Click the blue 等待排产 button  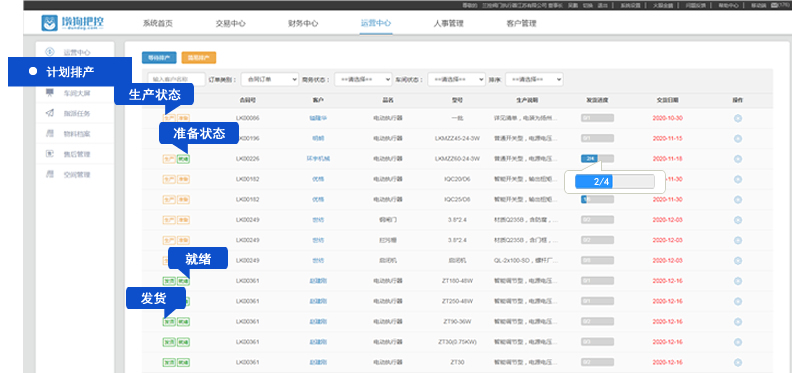coord(159,58)
